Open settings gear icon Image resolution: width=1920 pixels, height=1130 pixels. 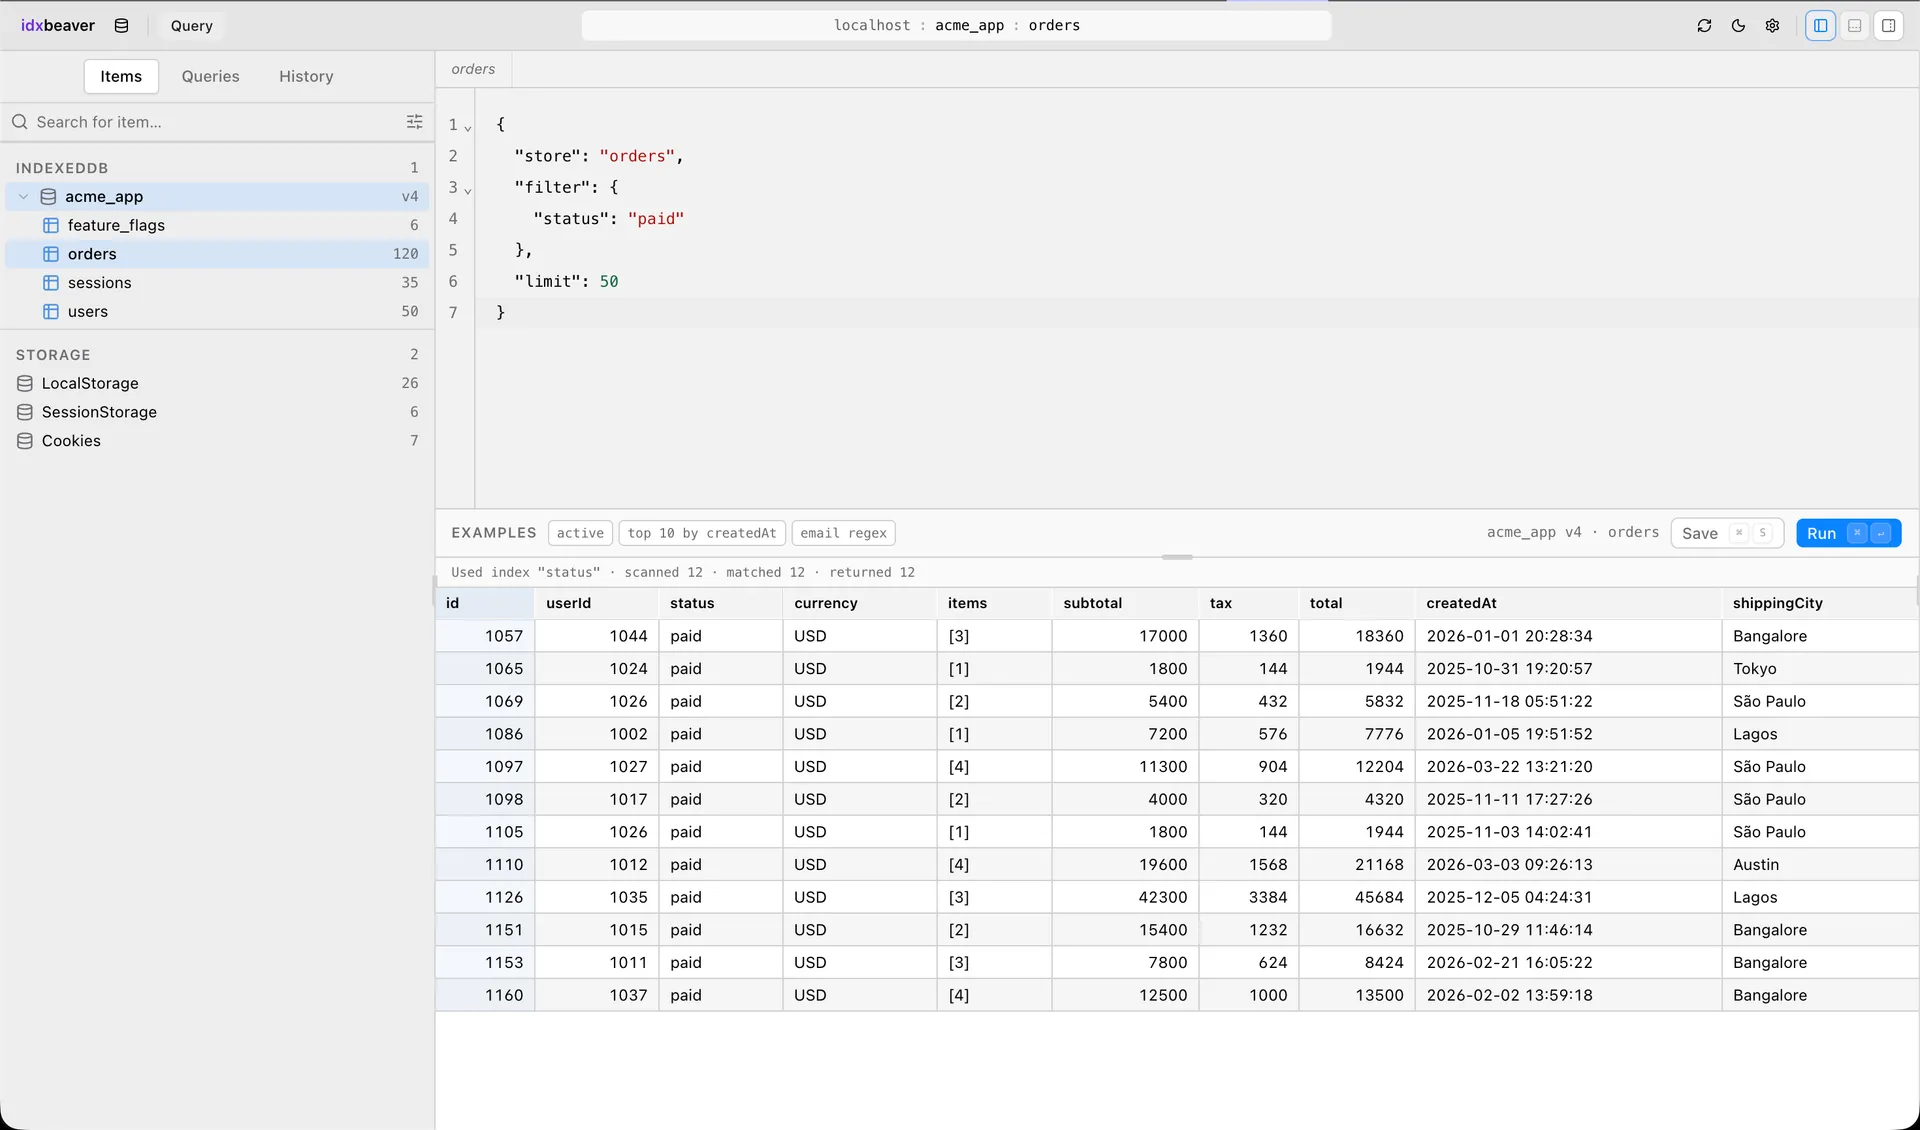tap(1772, 26)
